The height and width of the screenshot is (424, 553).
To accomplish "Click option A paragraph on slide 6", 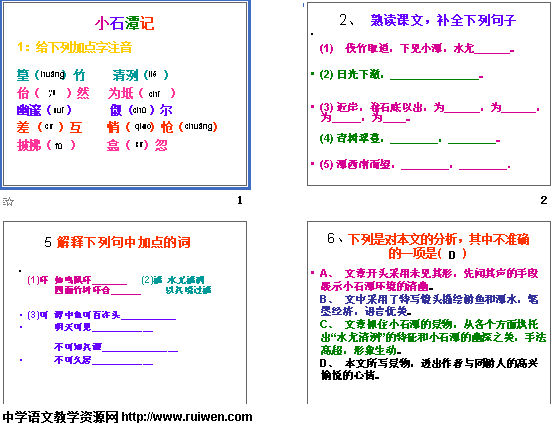I will click(429, 279).
